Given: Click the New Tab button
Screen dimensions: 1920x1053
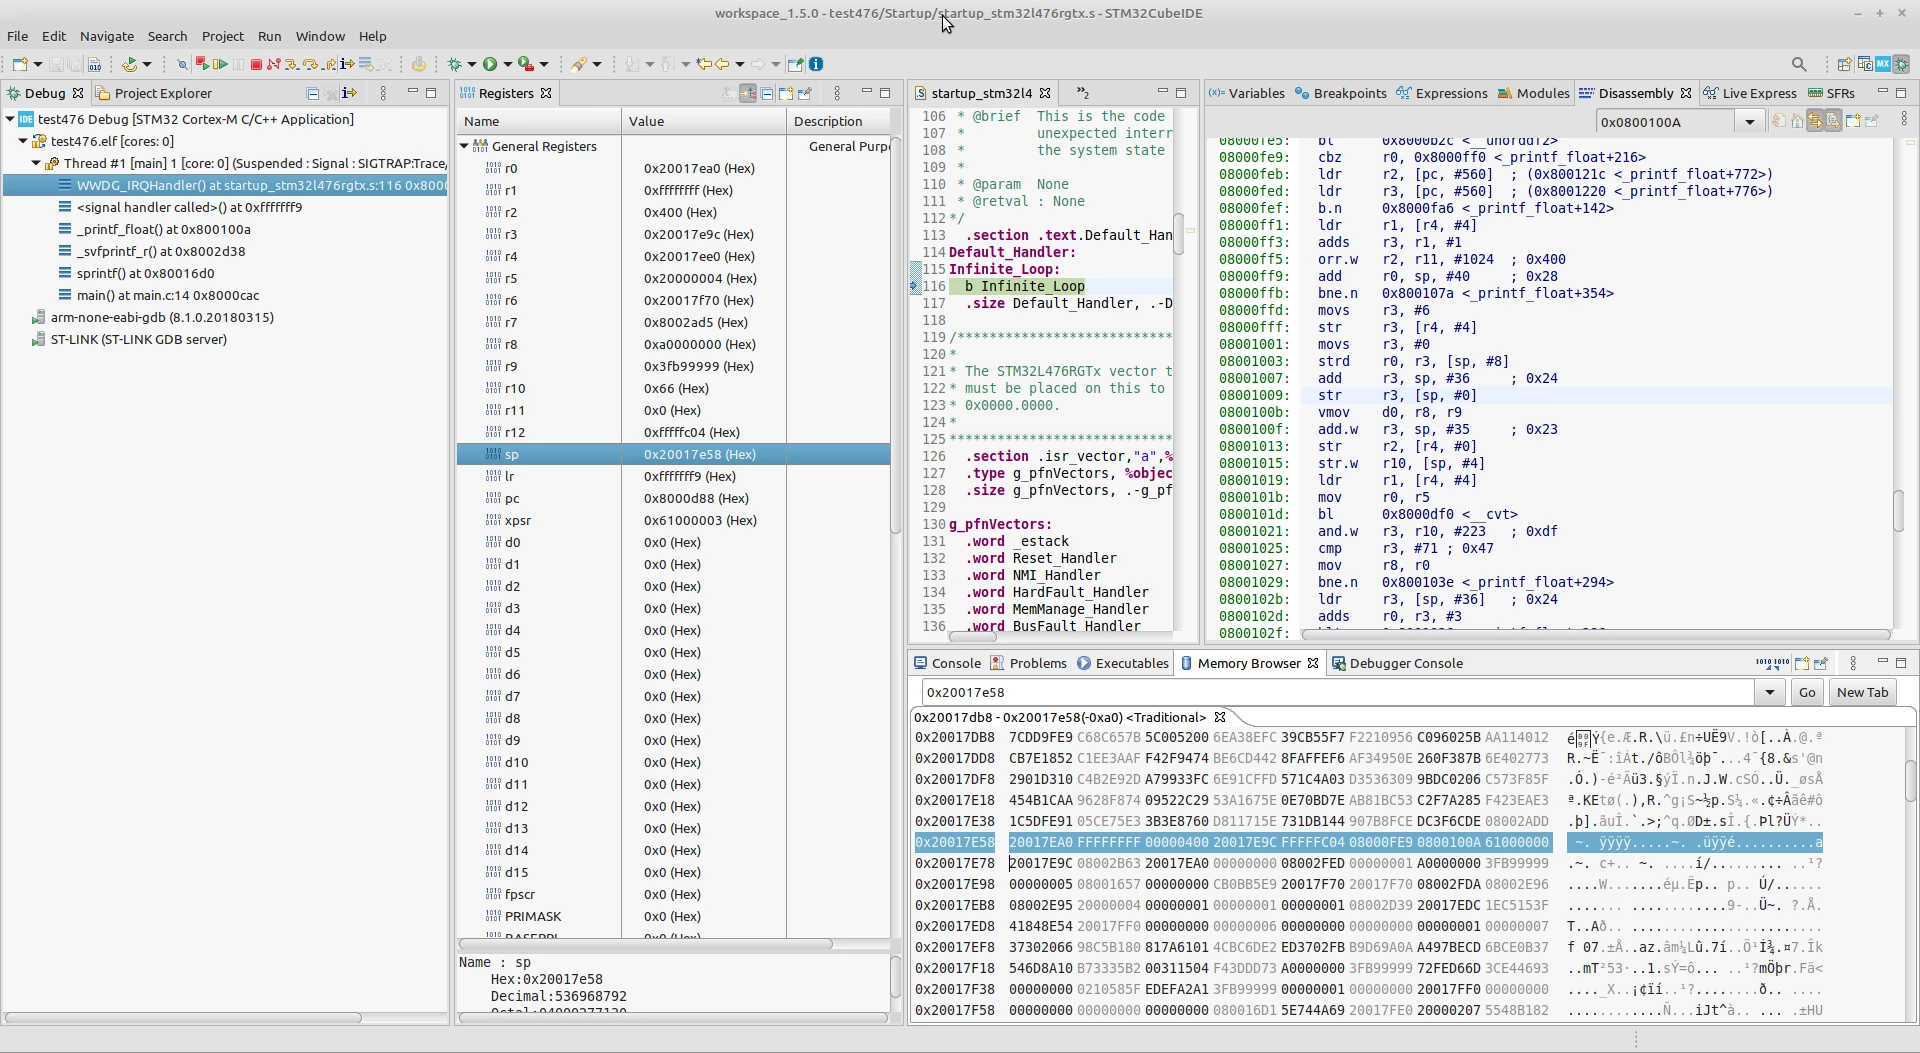Looking at the screenshot, I should point(1862,692).
